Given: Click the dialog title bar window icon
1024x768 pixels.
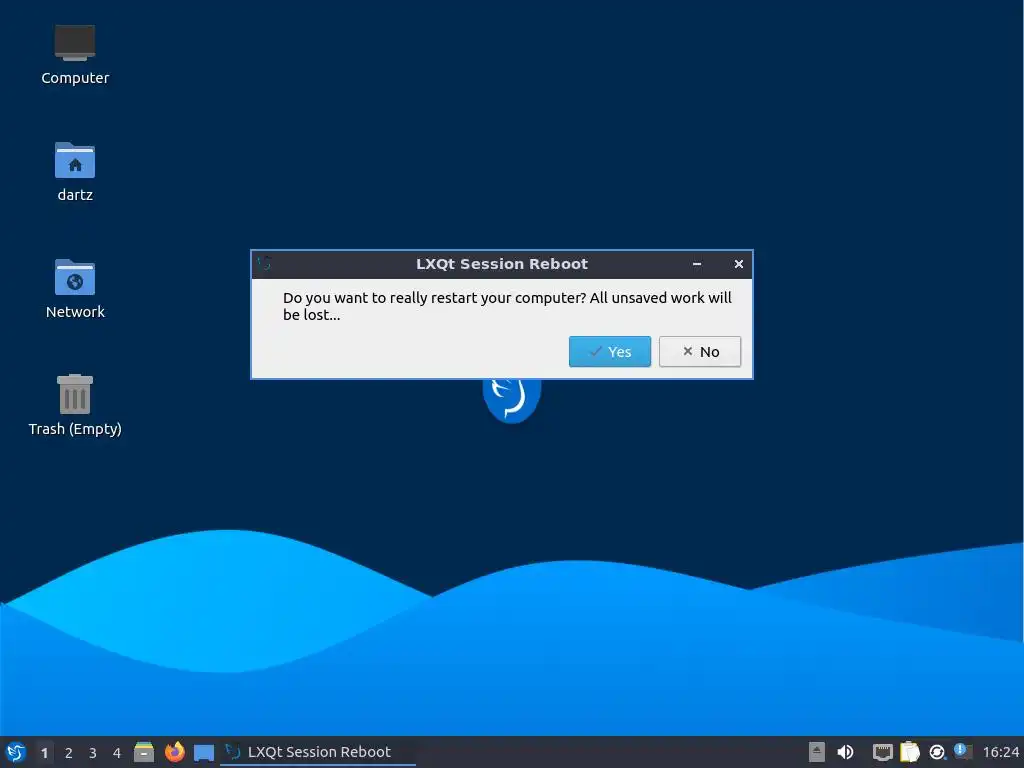Looking at the screenshot, I should [264, 263].
